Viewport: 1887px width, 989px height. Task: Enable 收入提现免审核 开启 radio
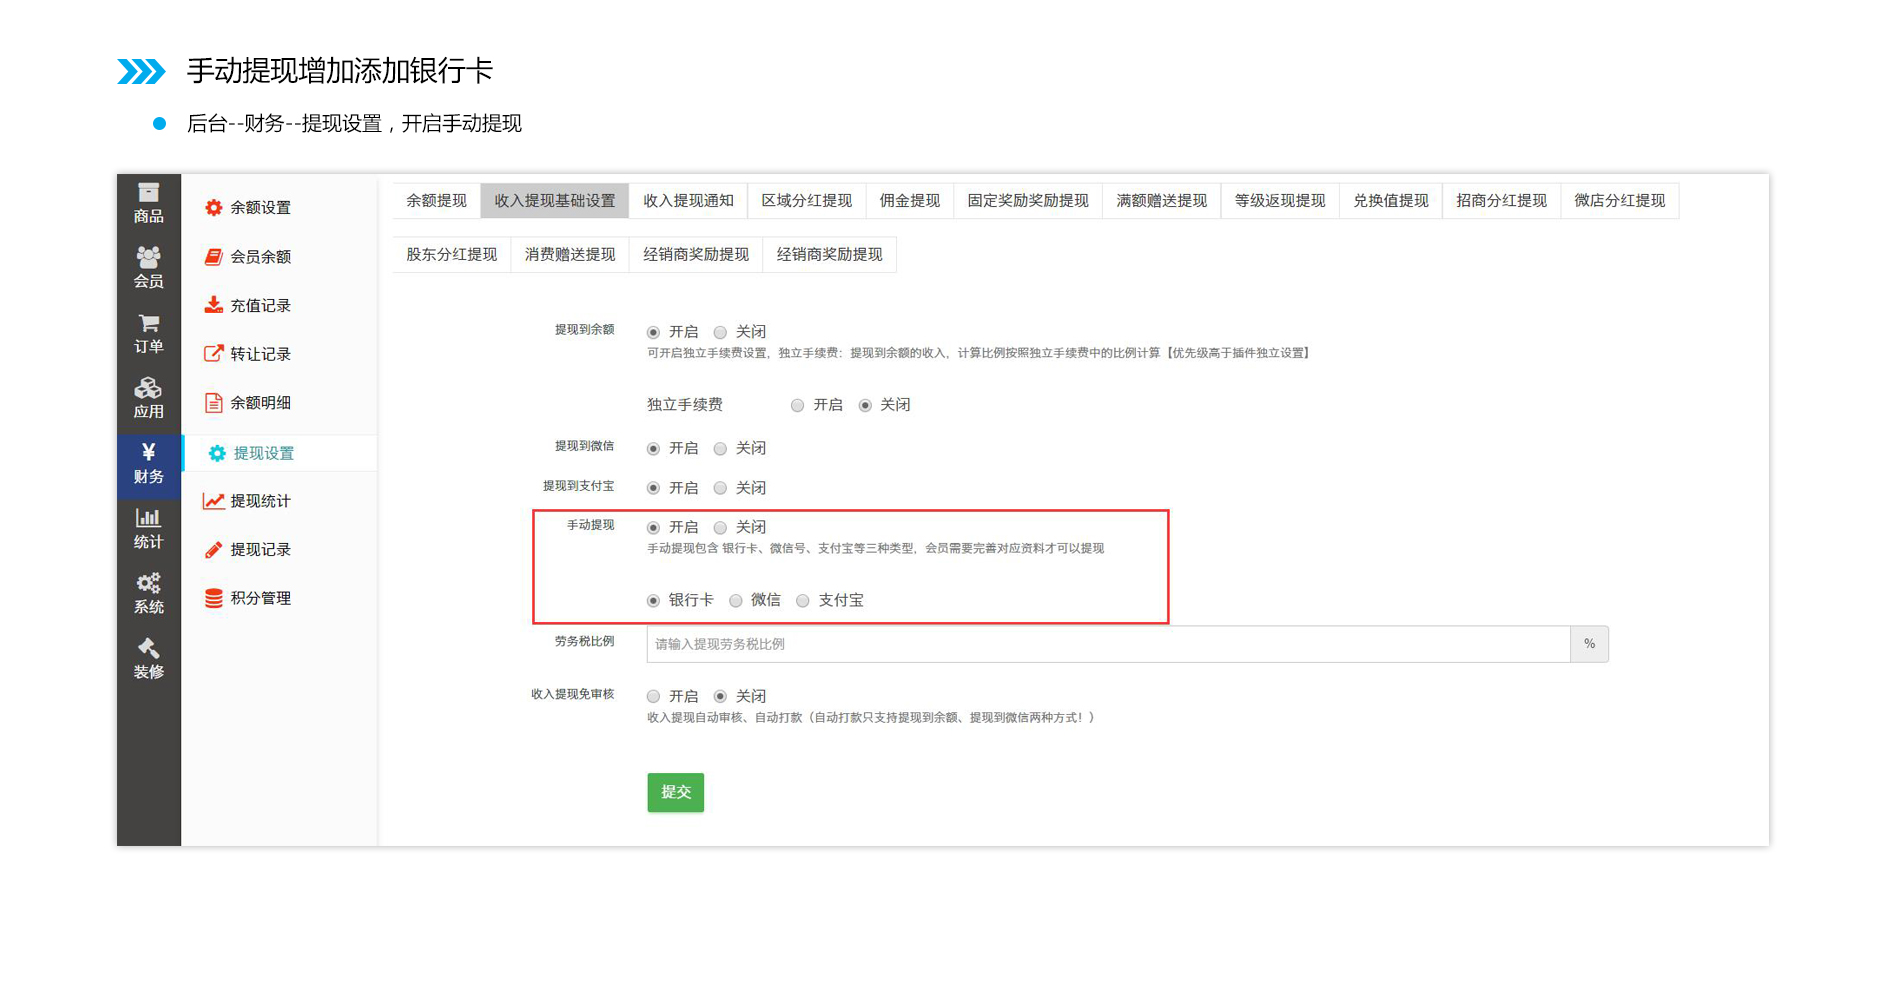tap(653, 696)
